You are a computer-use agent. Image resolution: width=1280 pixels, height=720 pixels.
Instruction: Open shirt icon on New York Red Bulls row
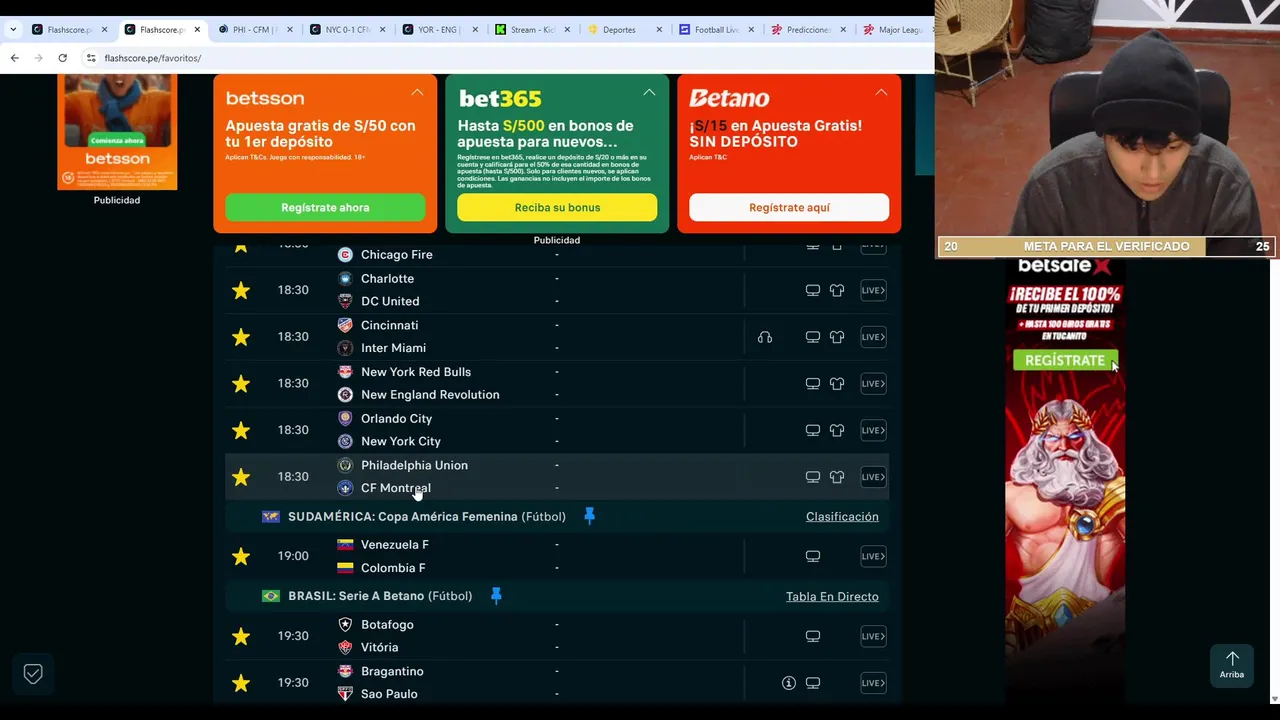pos(837,383)
